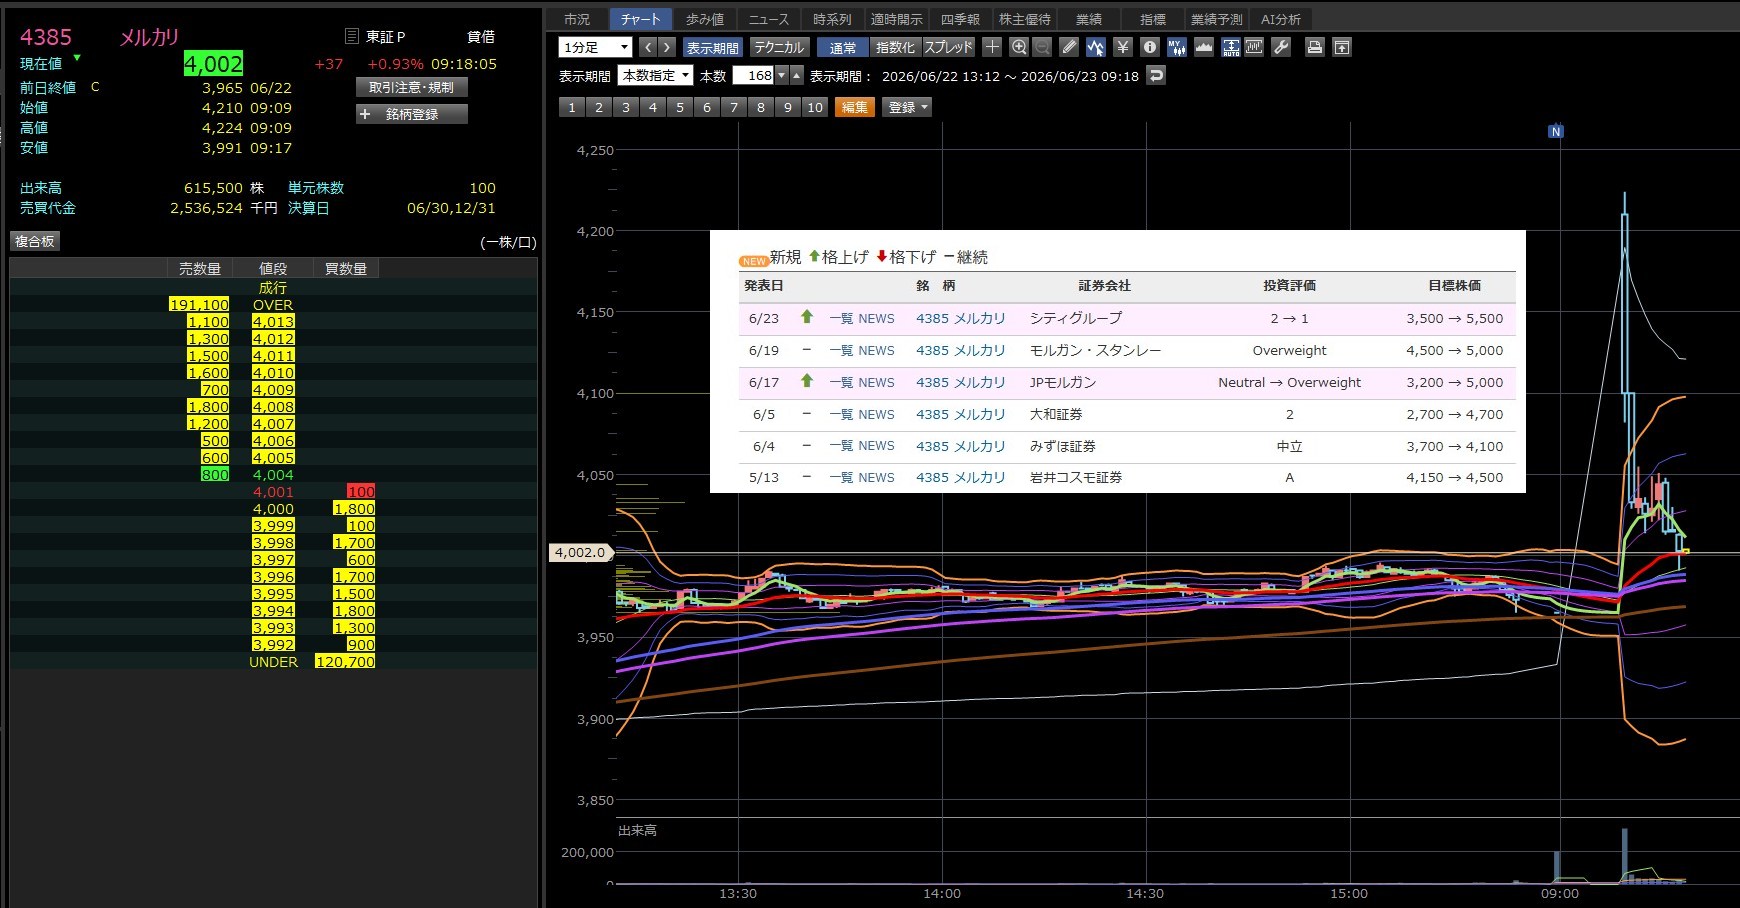Click the plus icon on 銘柄登録

365,114
